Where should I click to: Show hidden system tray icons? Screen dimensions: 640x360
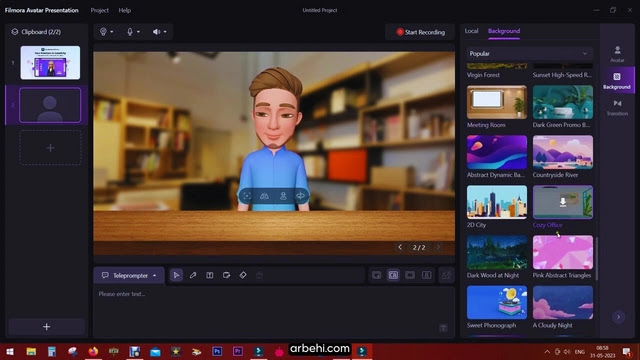[x=547, y=351]
